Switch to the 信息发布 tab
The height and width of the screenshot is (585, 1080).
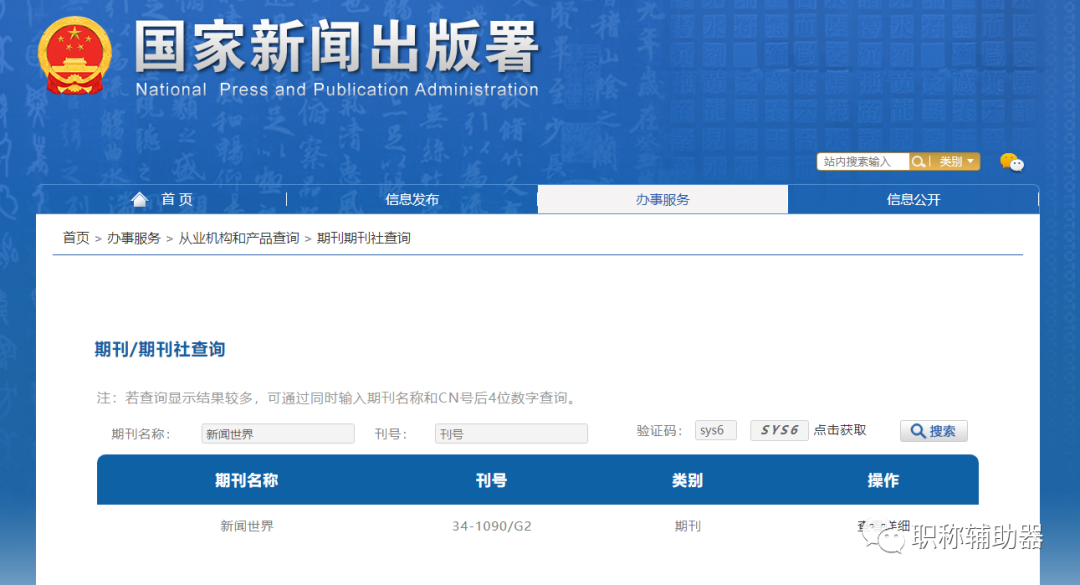[x=412, y=198]
